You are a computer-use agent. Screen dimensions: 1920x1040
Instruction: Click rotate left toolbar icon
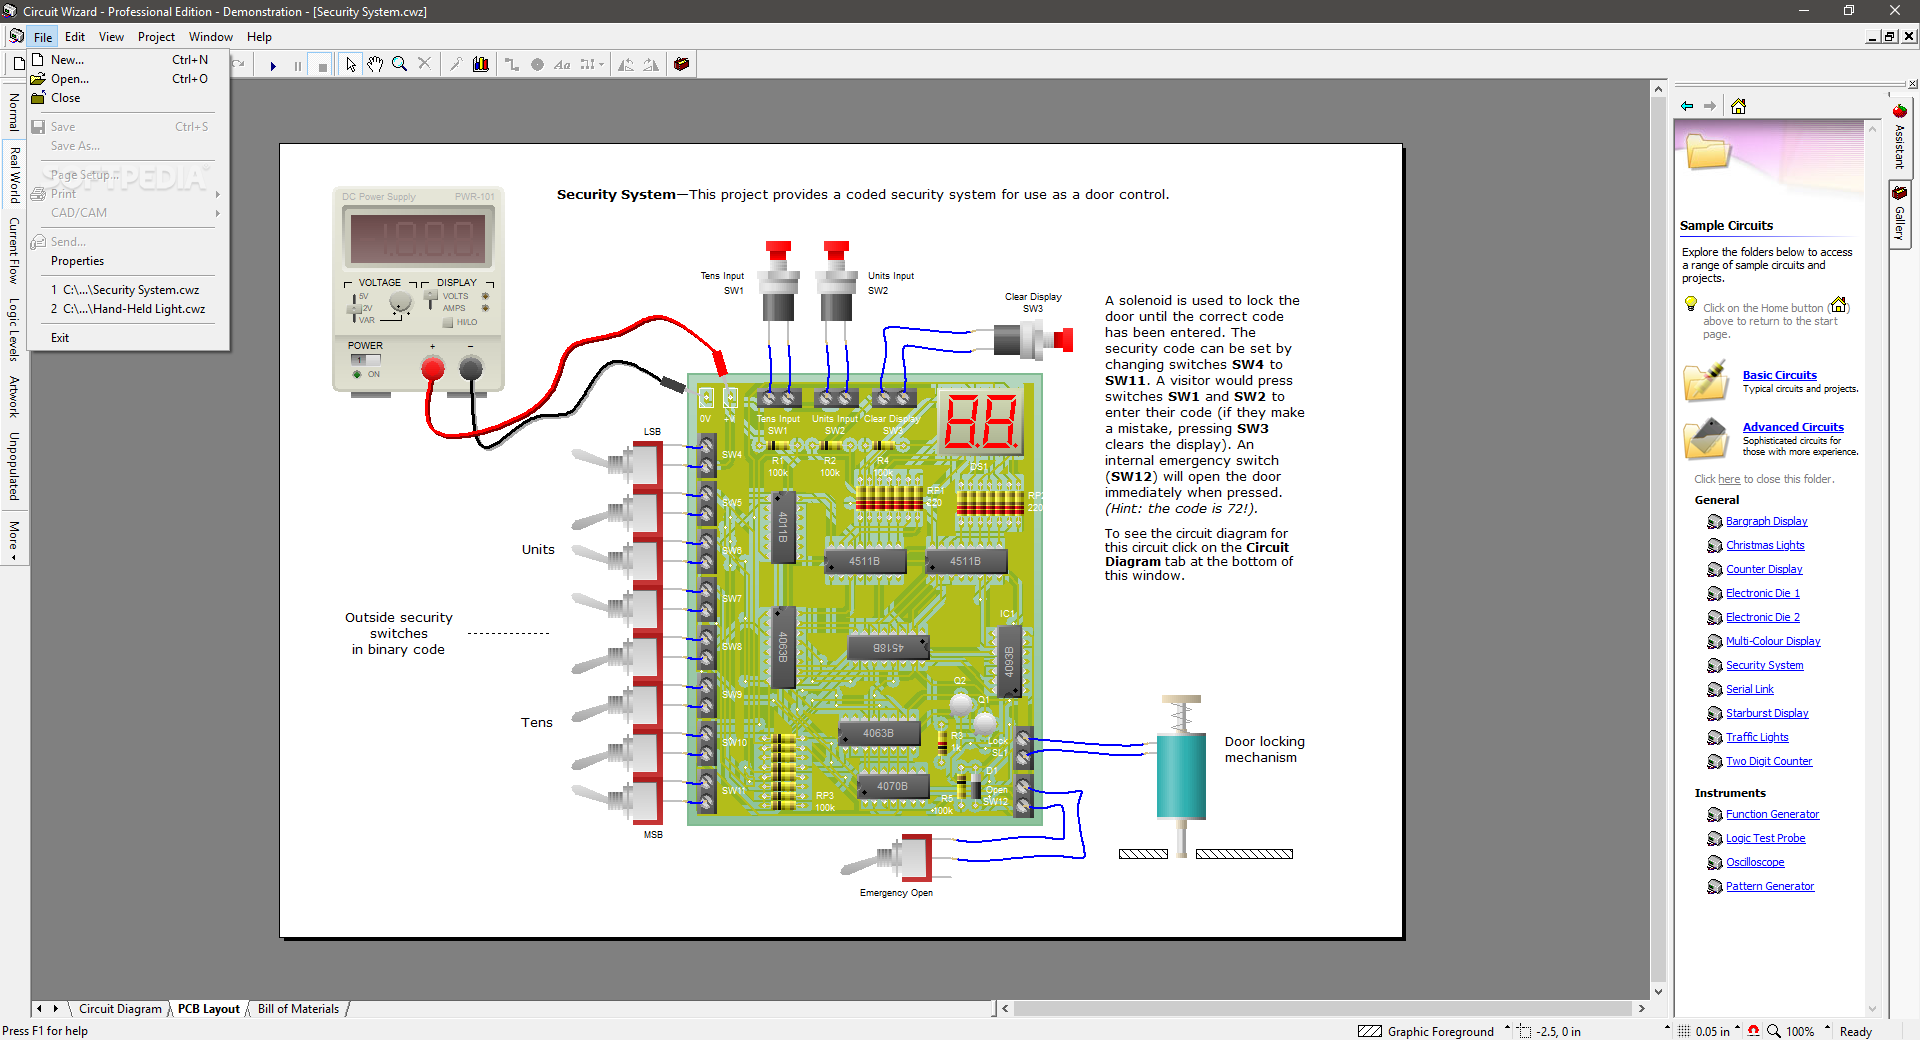tap(626, 65)
